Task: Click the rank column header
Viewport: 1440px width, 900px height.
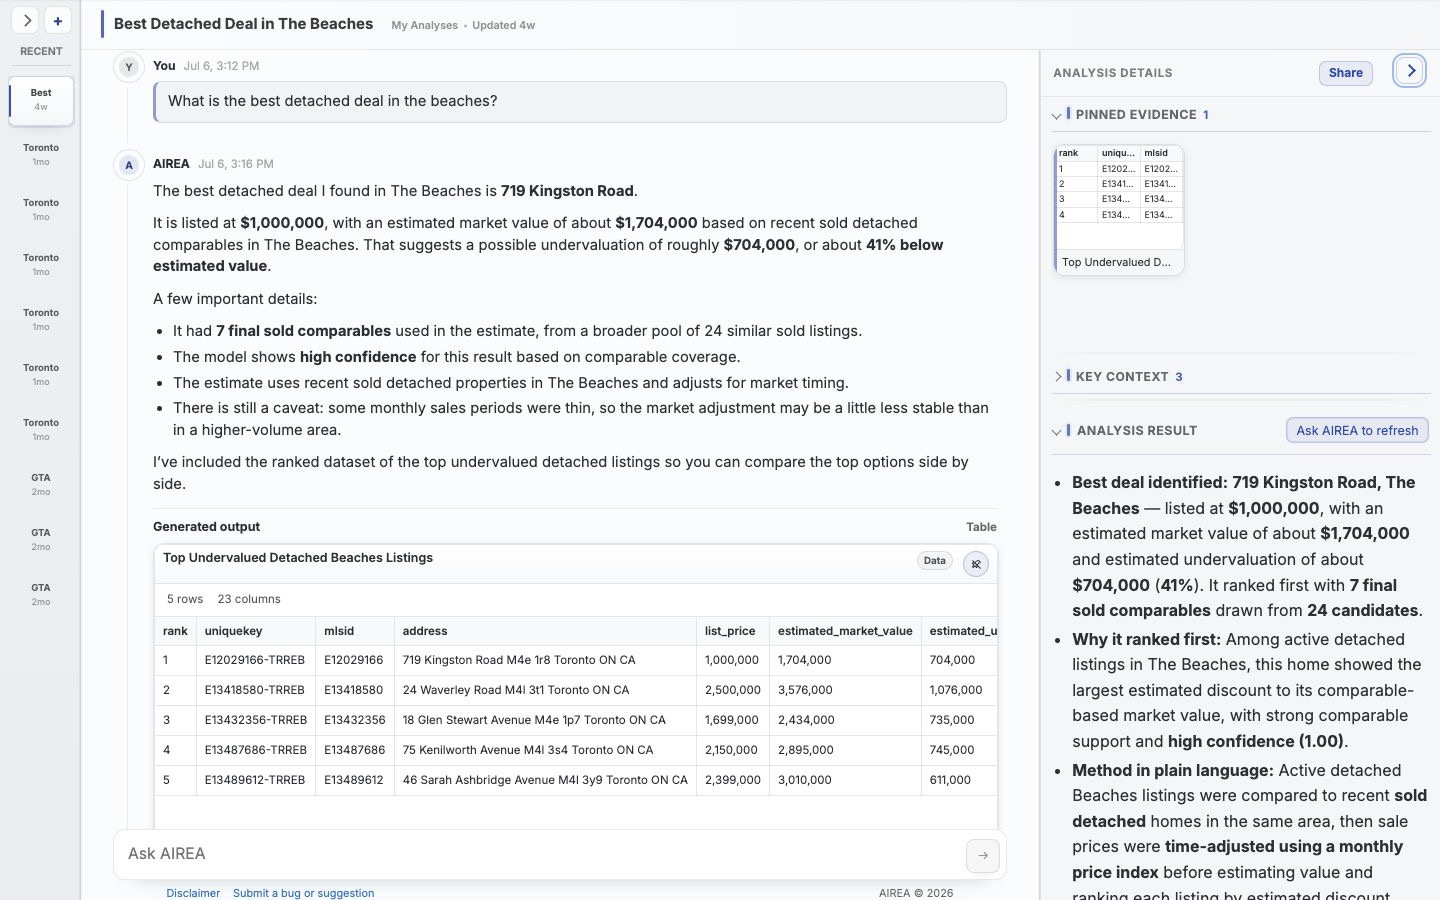Action: click(x=175, y=631)
